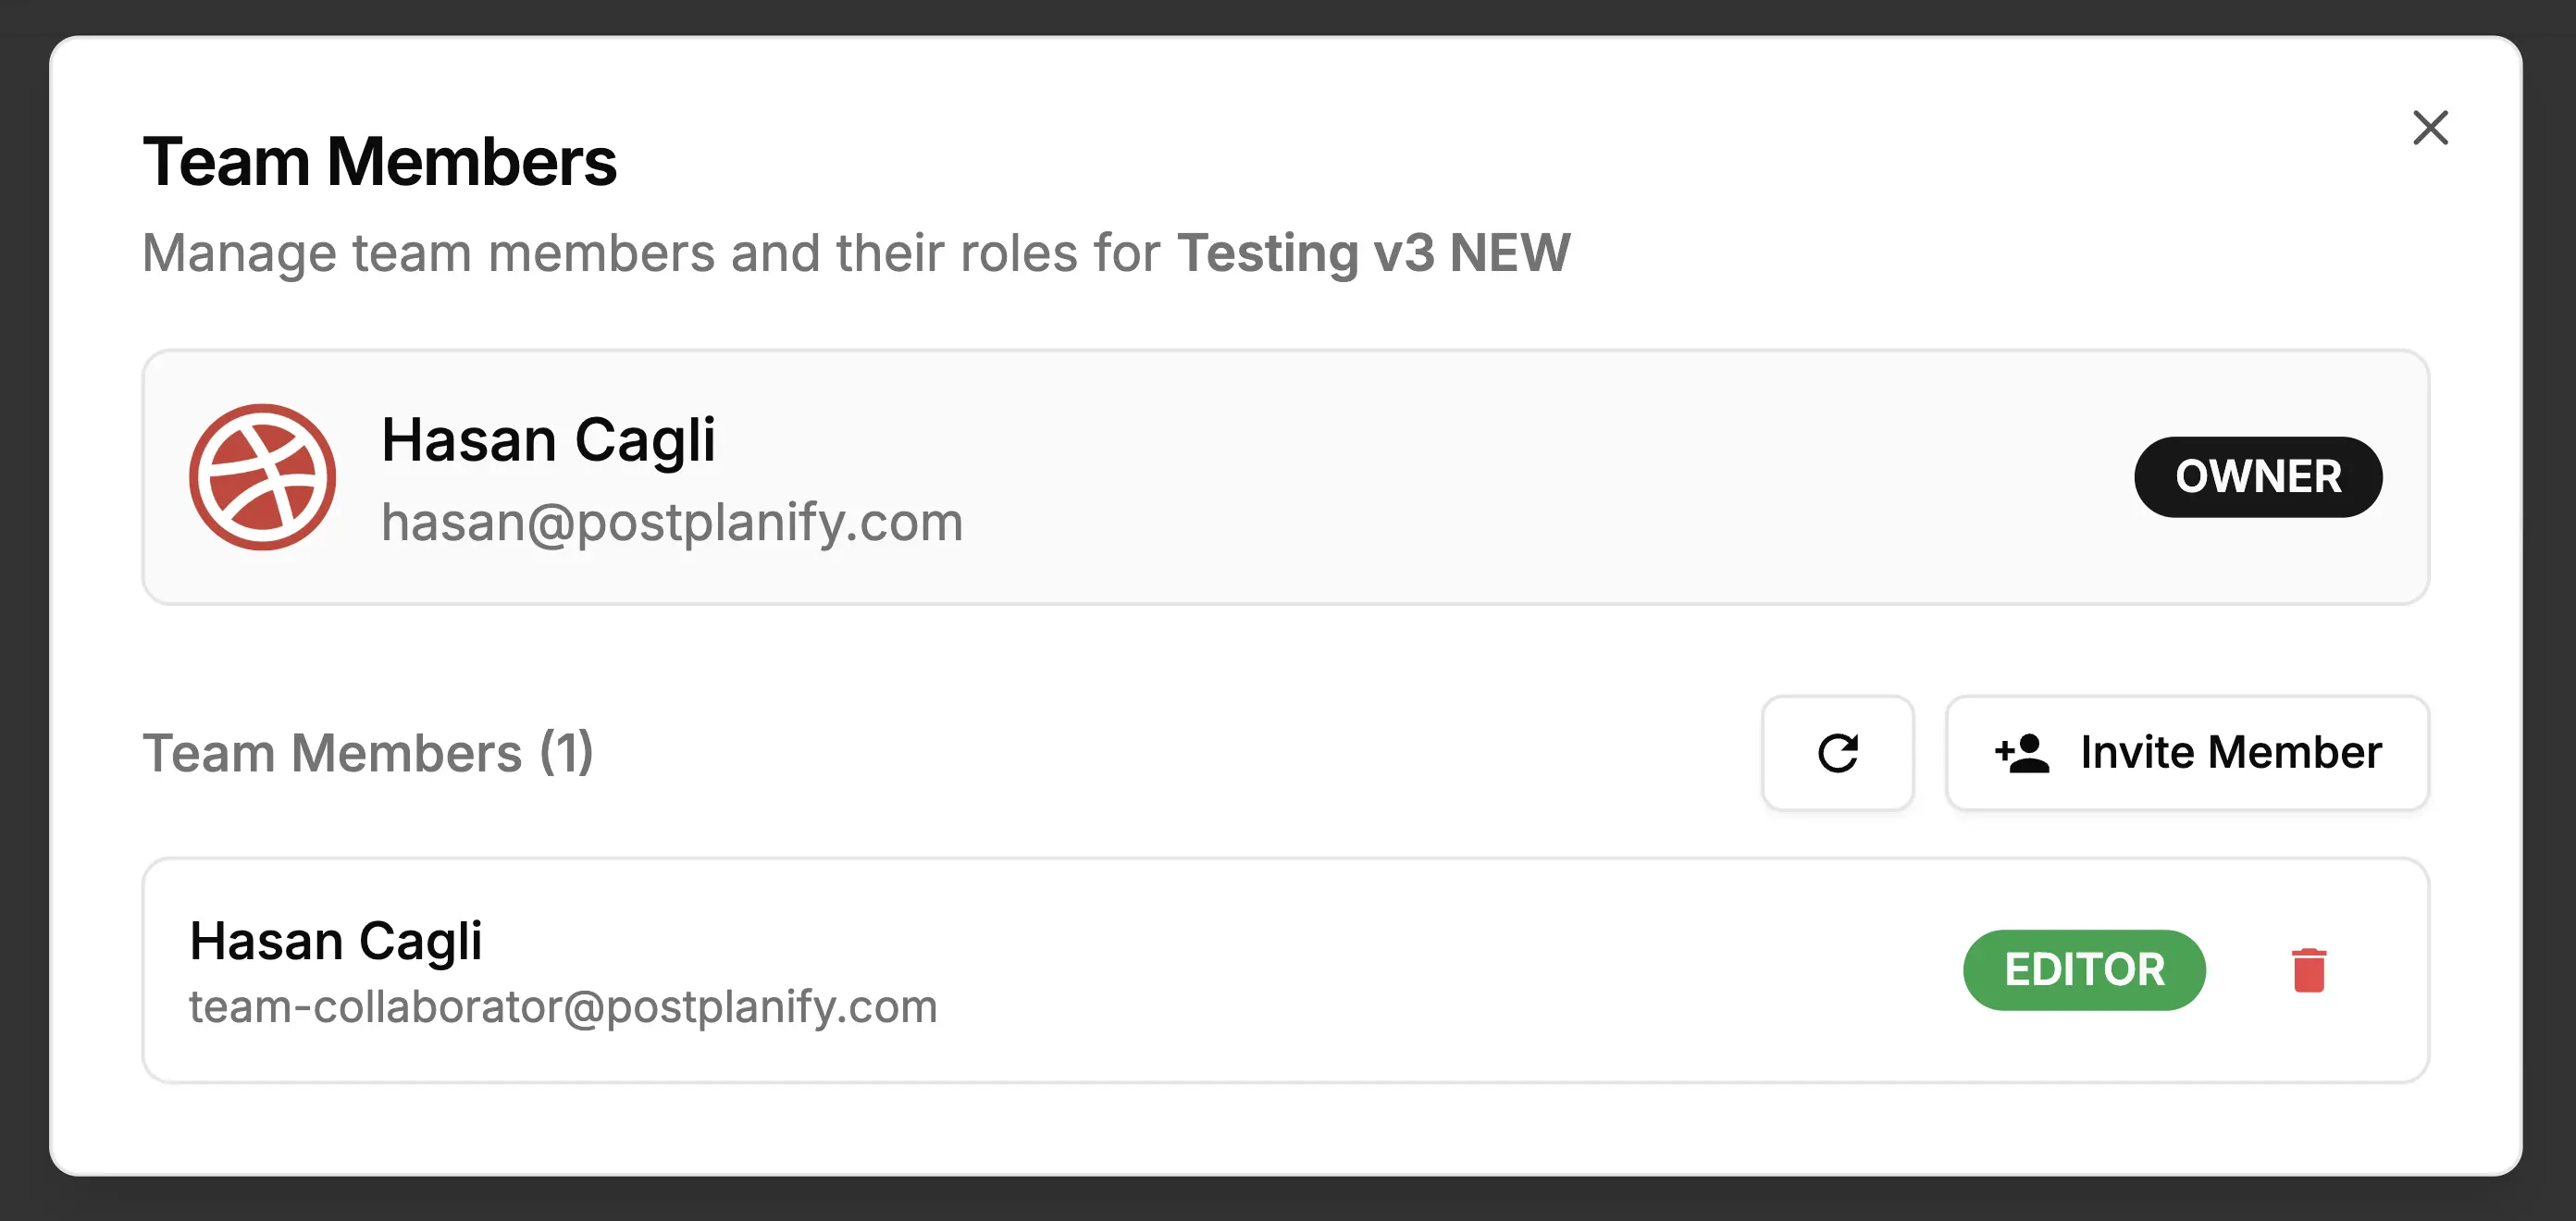The height and width of the screenshot is (1221, 2576).
Task: Select the hasan@postplanify.com email address
Action: click(671, 522)
